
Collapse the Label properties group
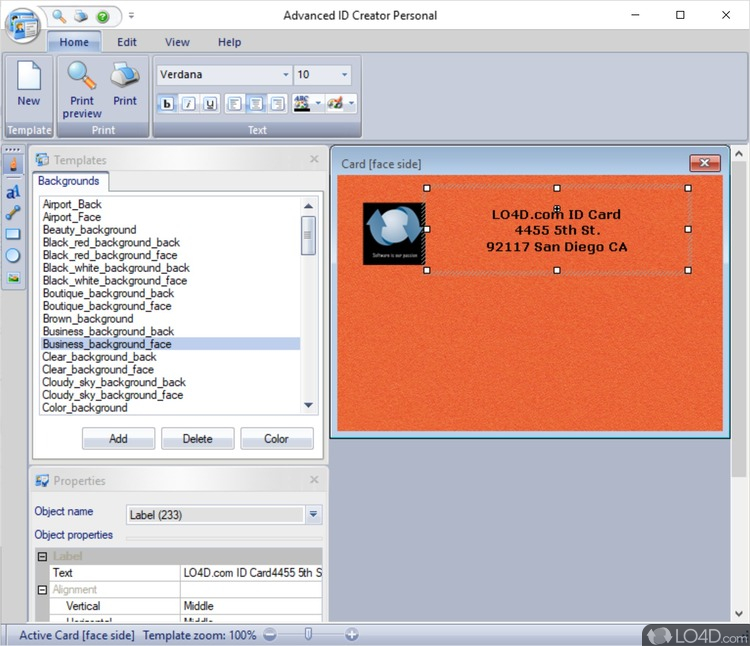tap(43, 557)
